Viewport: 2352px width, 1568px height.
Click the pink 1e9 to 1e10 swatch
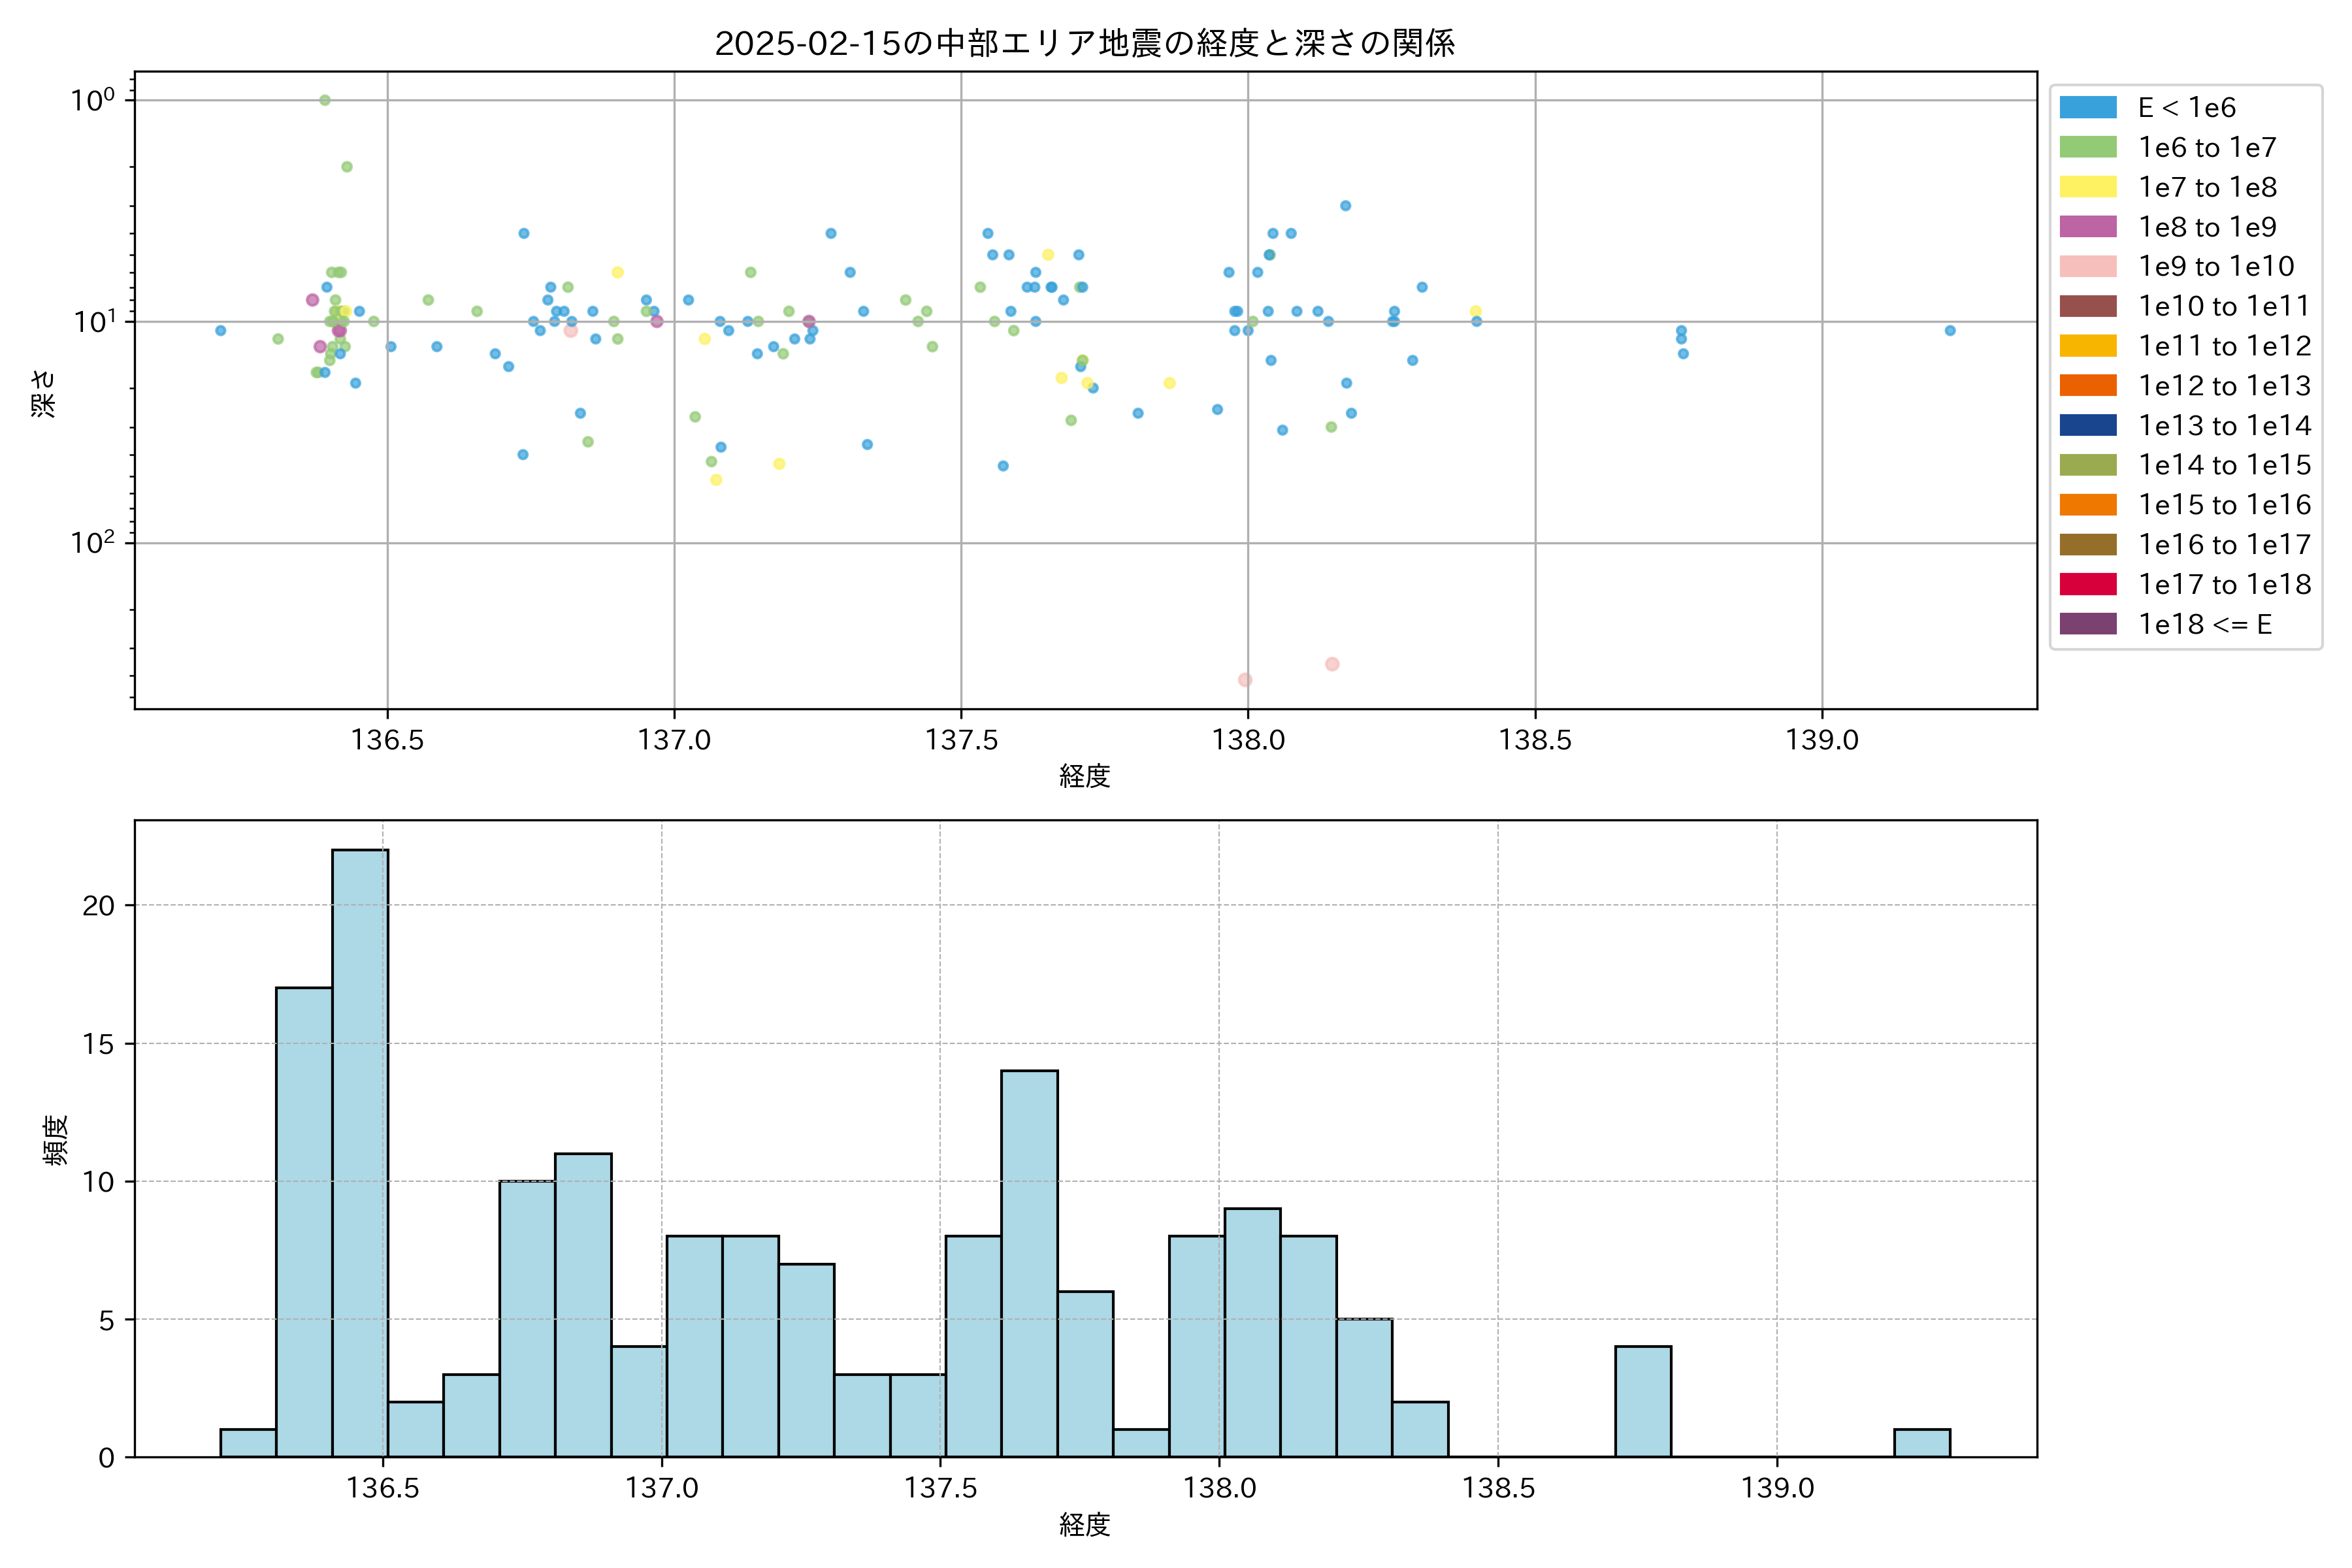[x=2087, y=266]
